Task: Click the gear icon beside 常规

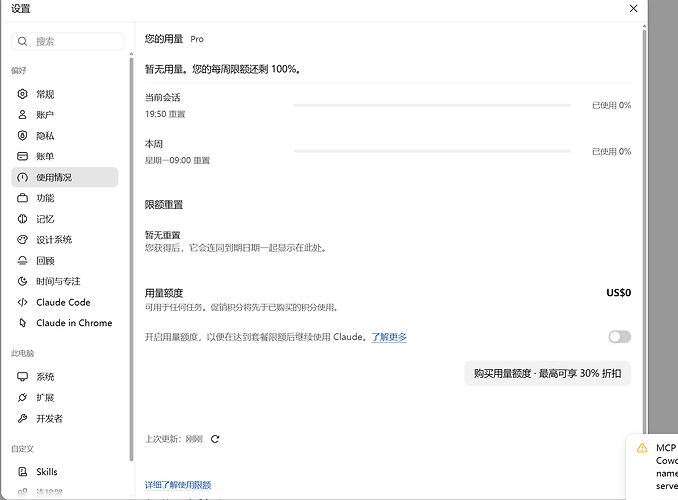Action: (22, 94)
